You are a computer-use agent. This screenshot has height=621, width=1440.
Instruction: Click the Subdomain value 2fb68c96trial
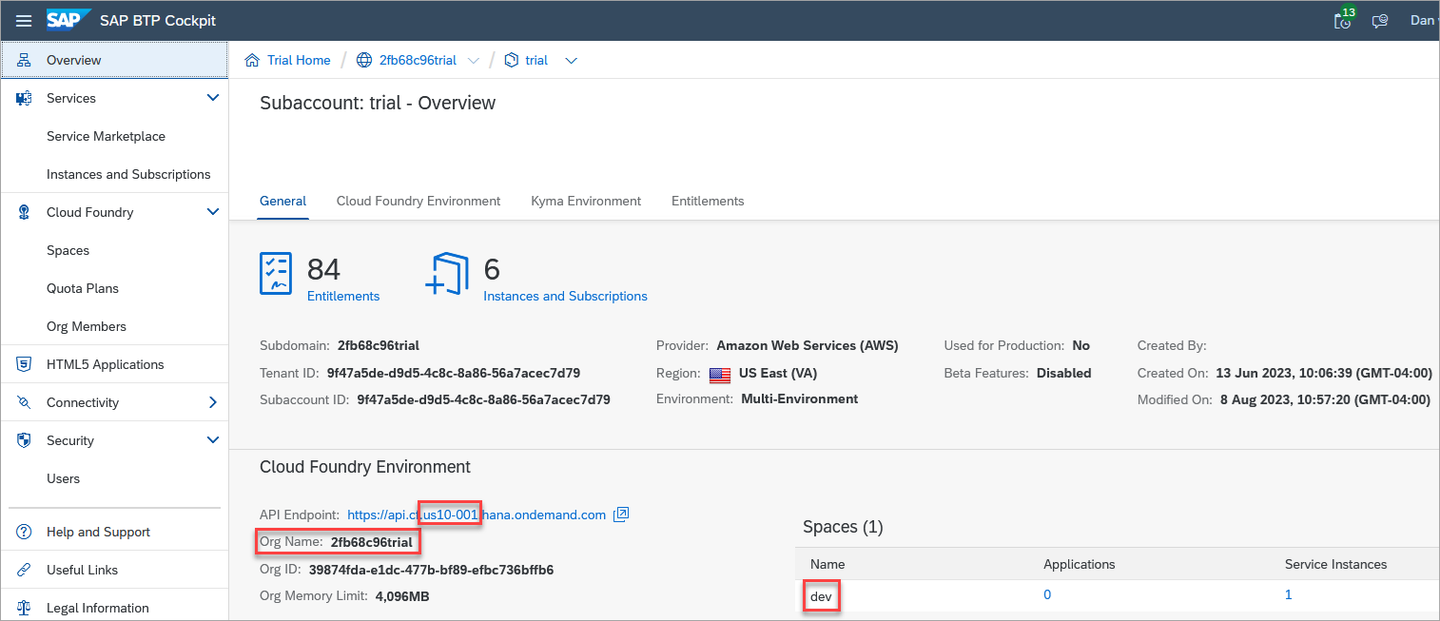point(378,345)
